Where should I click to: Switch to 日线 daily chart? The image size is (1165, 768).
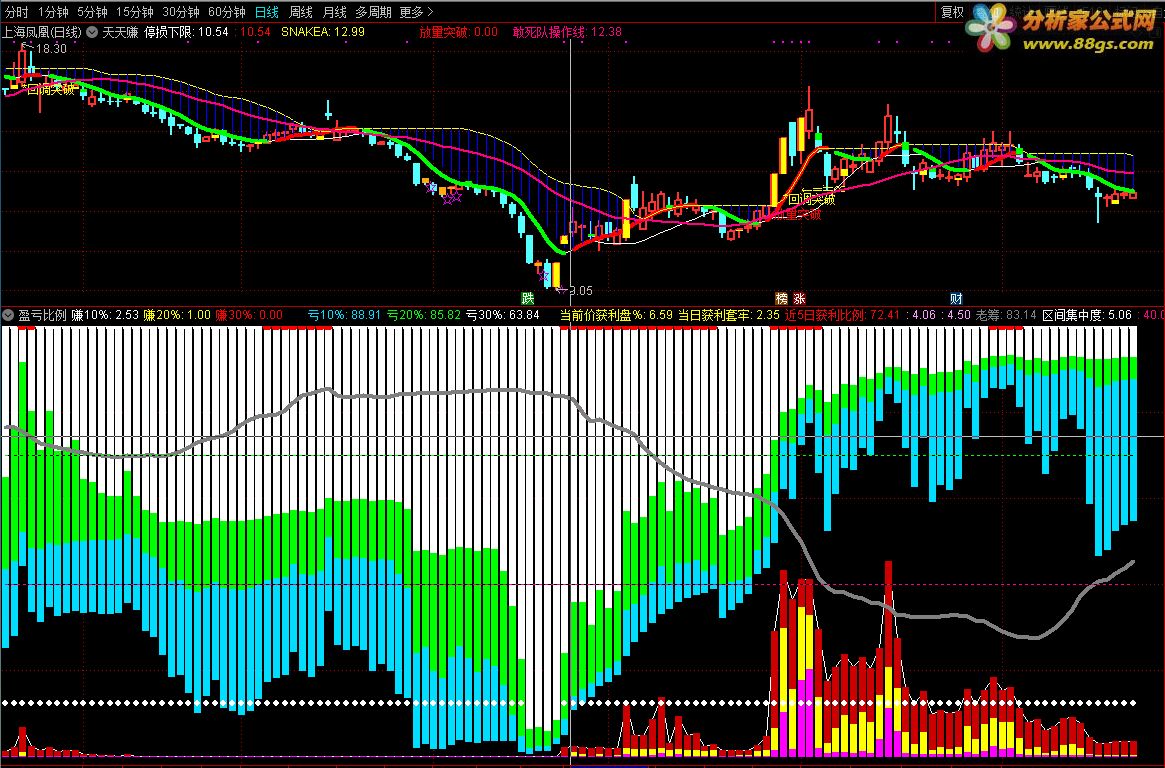(x=267, y=12)
